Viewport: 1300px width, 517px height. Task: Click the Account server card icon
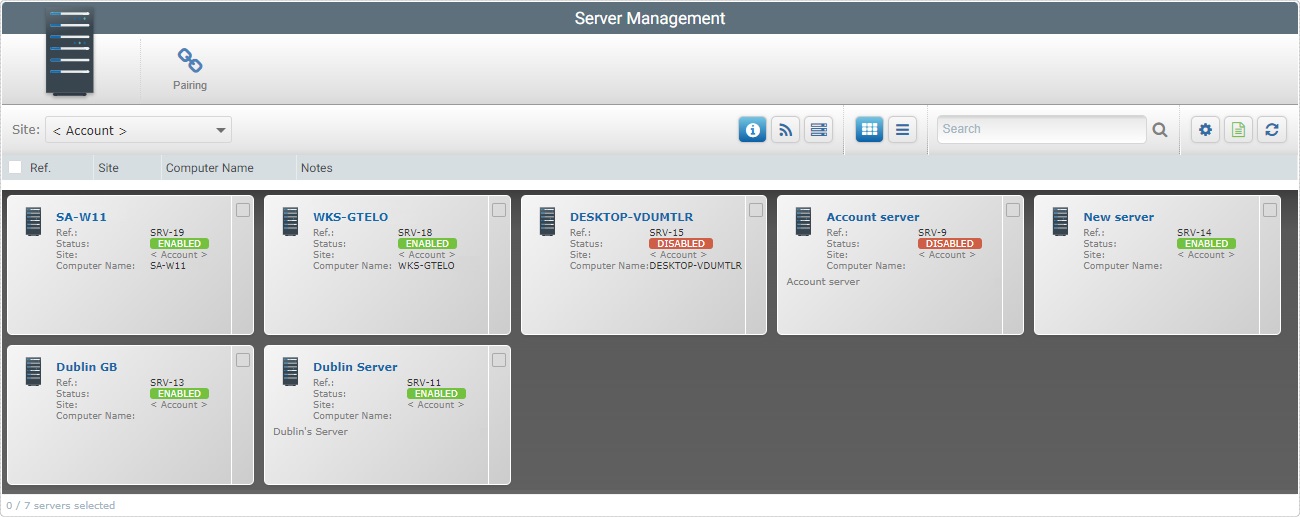(x=804, y=221)
